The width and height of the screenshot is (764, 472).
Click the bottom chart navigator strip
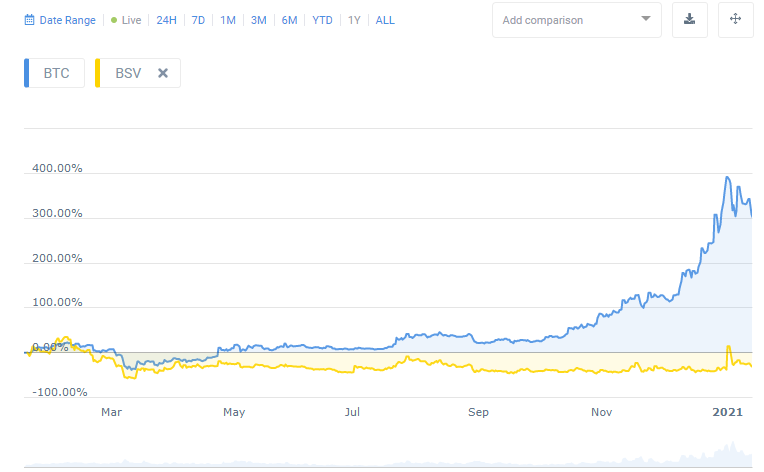(388, 459)
